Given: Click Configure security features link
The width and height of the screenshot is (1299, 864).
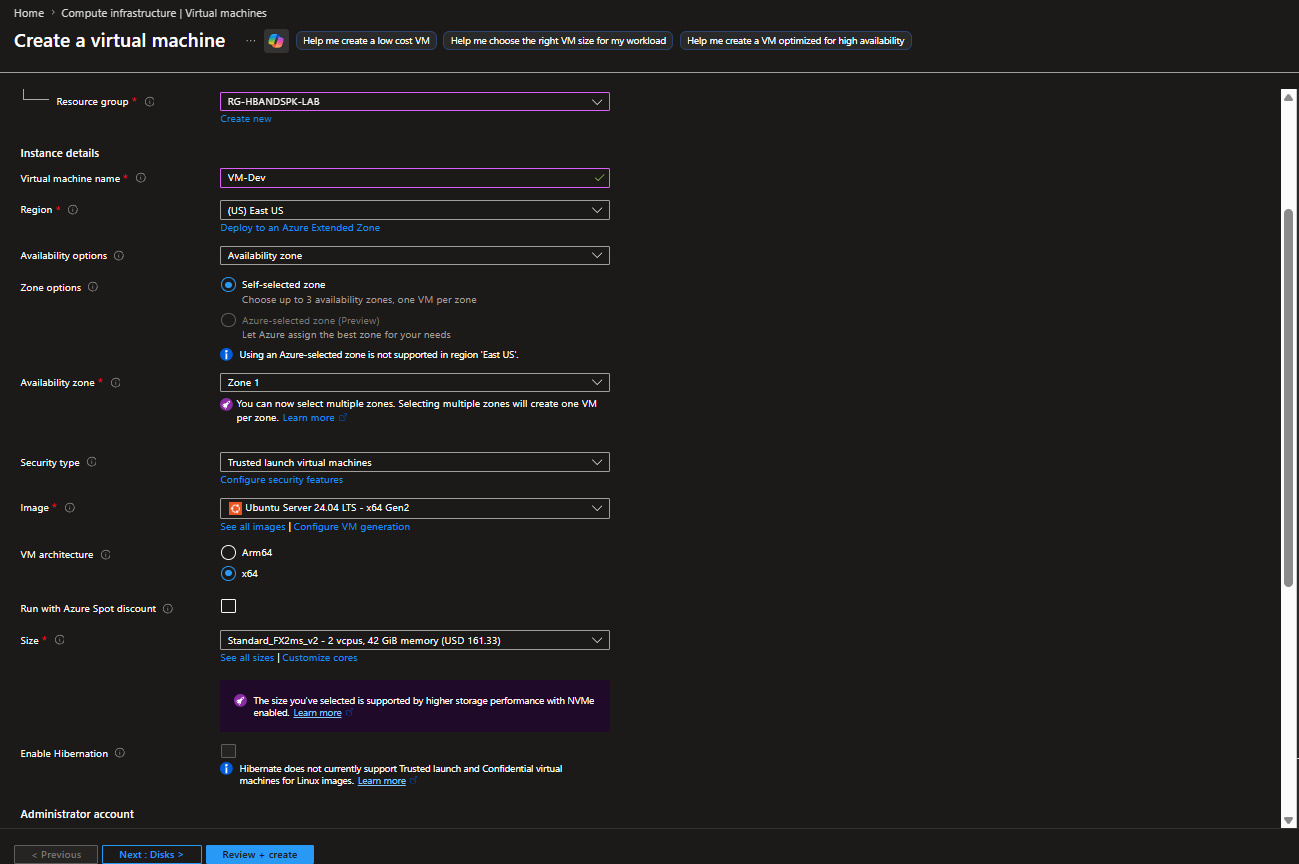Looking at the screenshot, I should click(x=282, y=480).
